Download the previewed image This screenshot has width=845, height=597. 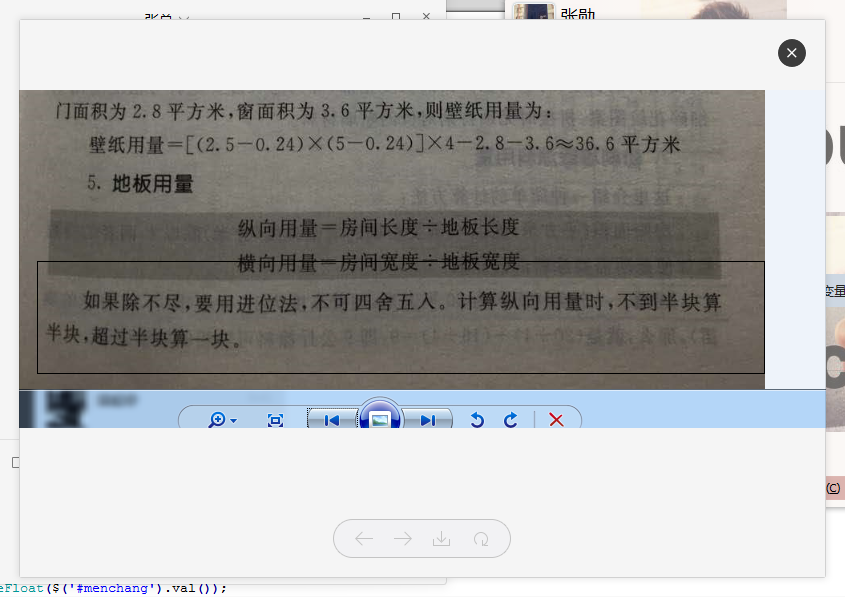(441, 538)
